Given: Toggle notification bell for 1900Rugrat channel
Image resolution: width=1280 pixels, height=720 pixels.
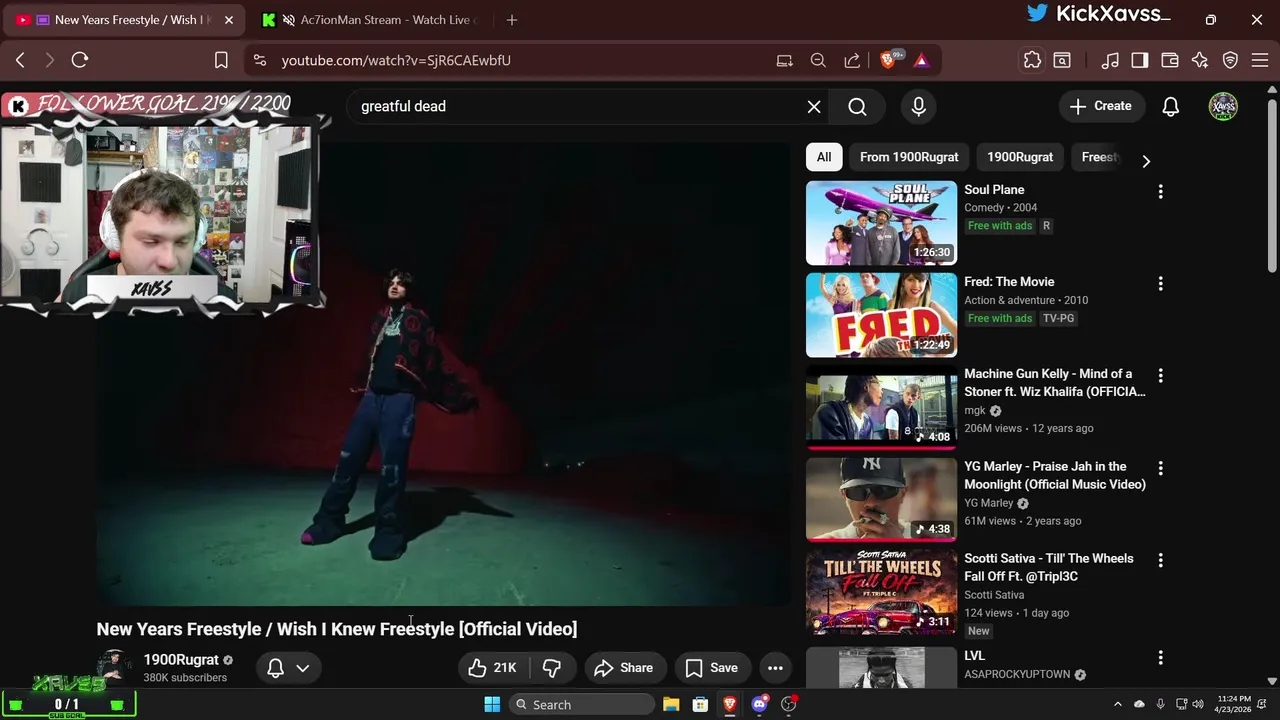Looking at the screenshot, I should [276, 668].
